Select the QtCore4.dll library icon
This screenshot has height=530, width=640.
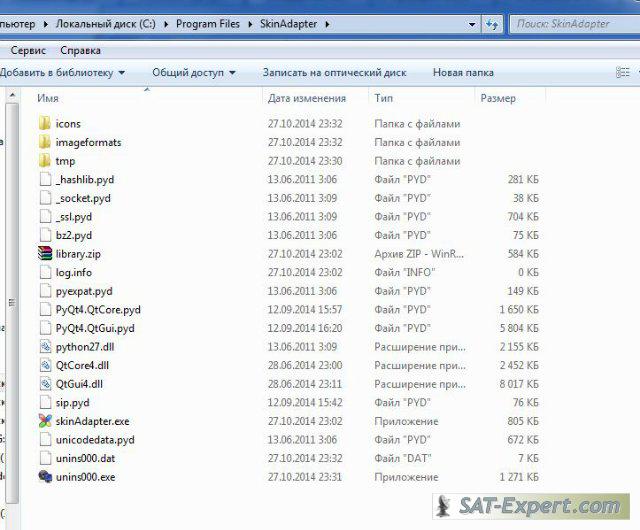tap(45, 365)
